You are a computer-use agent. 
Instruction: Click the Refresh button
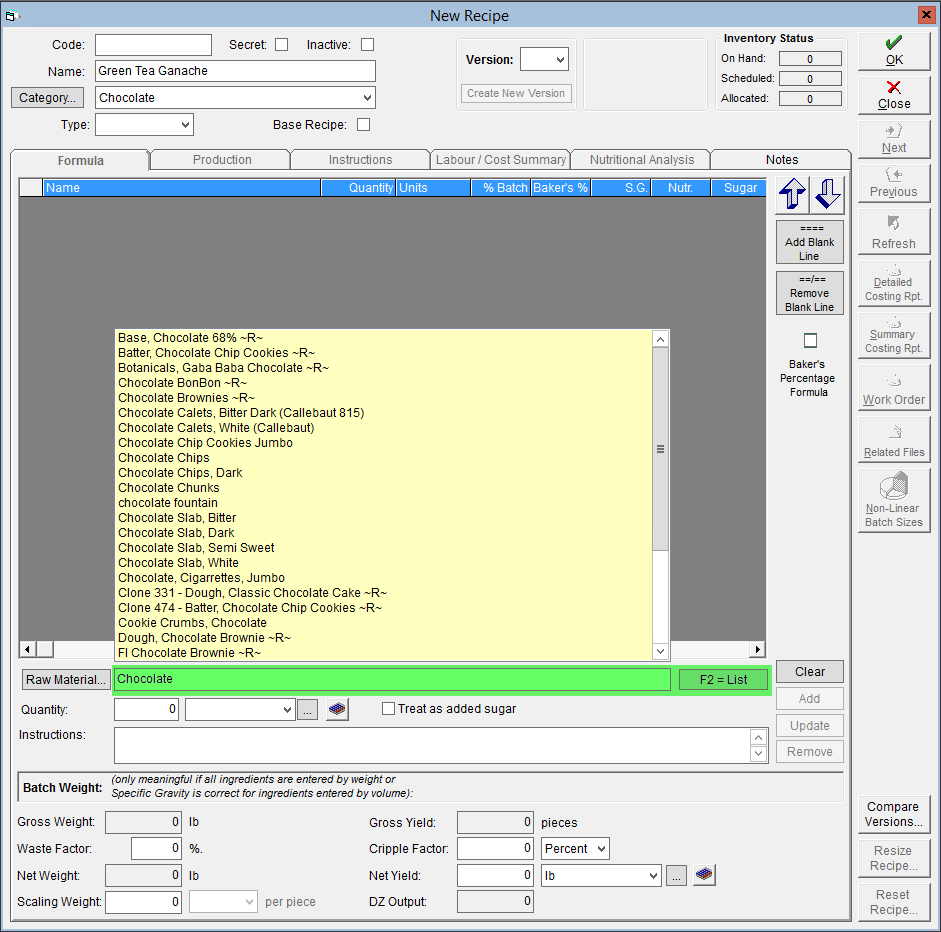coord(894,233)
